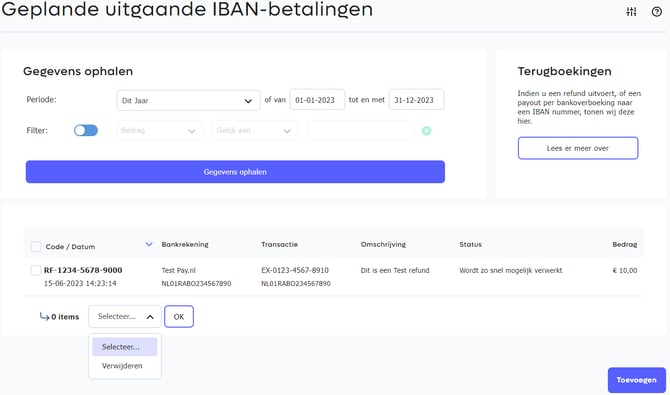This screenshot has width=670, height=395.
Task: Click the 'Lees er meer over' button
Action: 578,148
